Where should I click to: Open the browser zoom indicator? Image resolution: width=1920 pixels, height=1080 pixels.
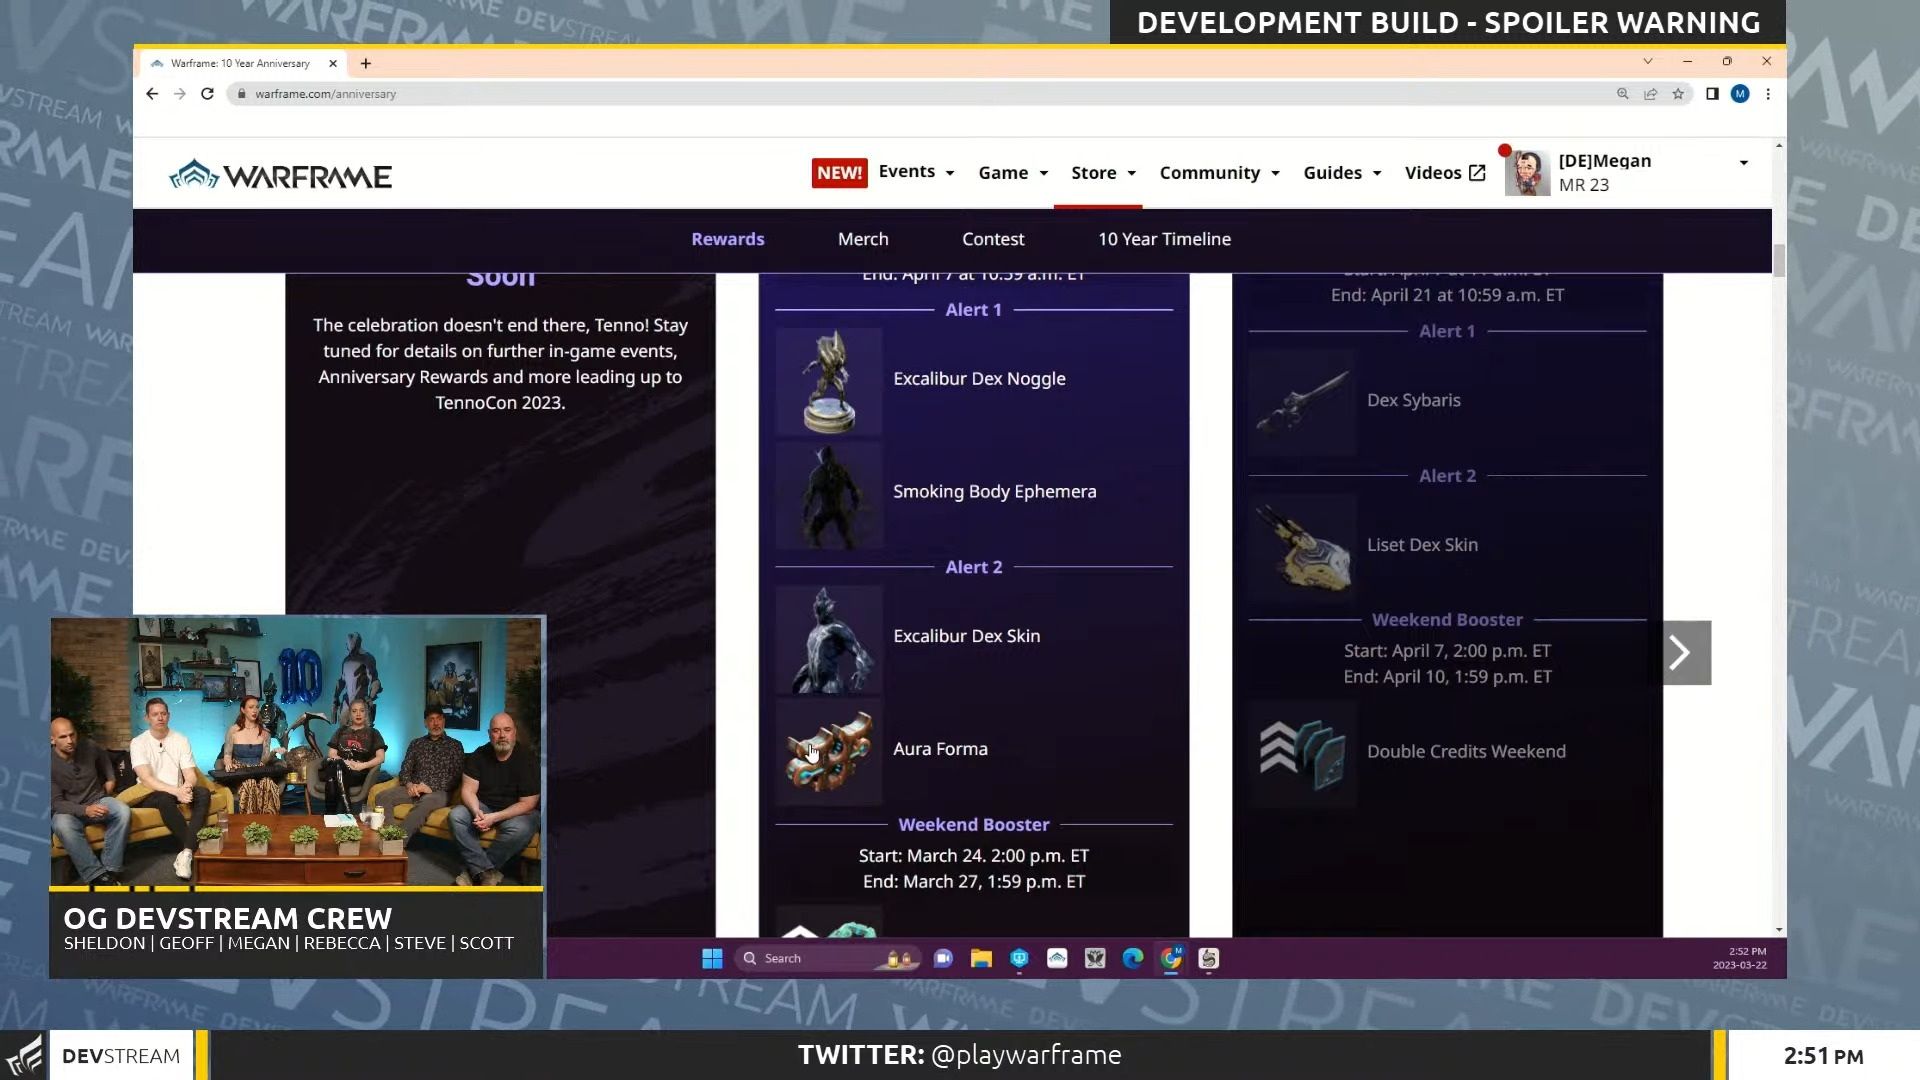(1622, 93)
